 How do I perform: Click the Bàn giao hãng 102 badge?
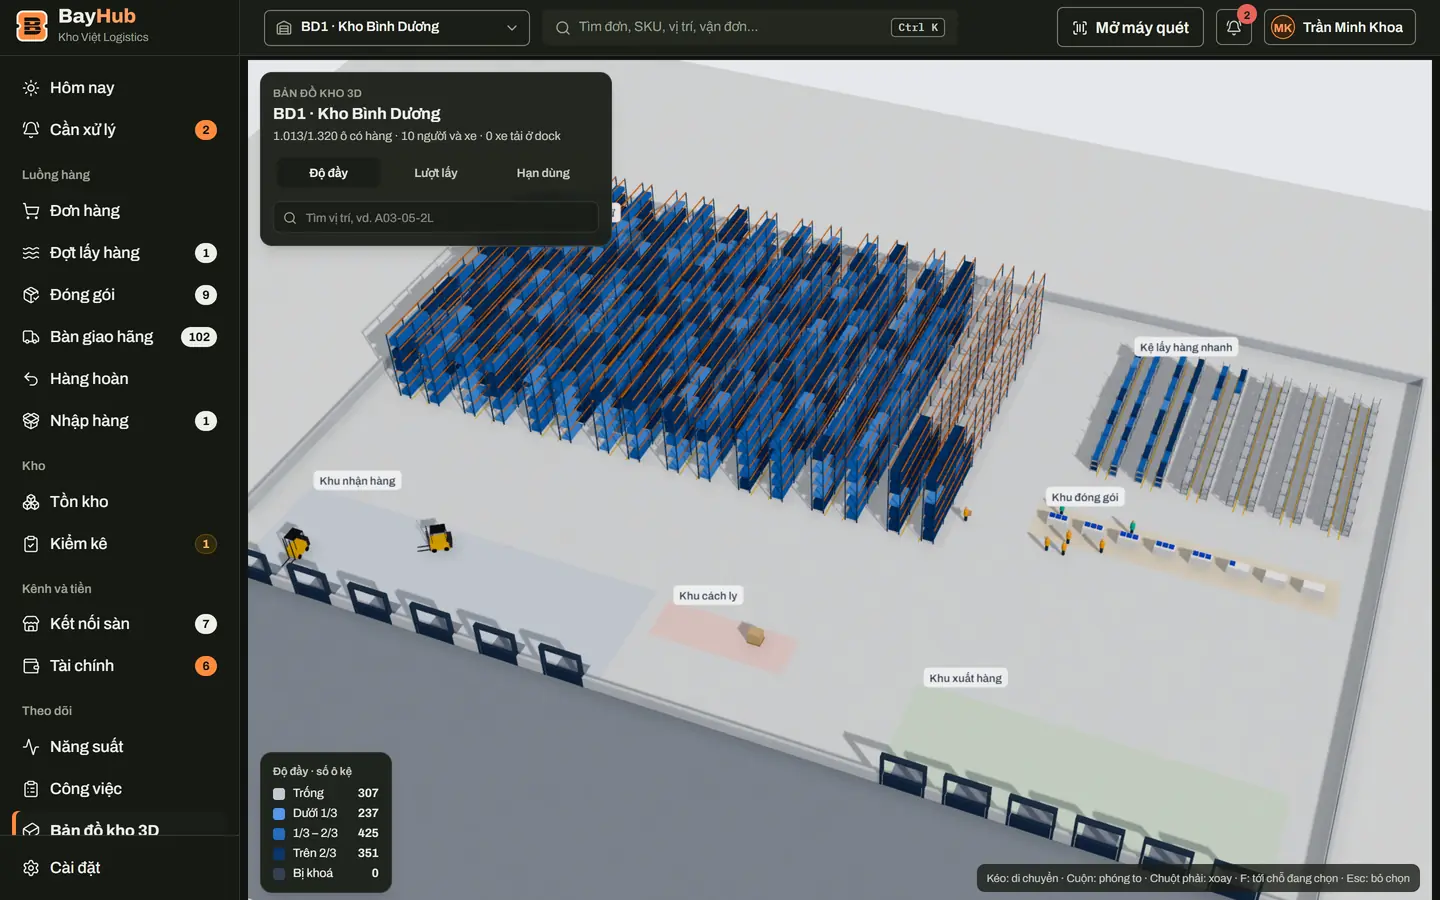point(199,337)
